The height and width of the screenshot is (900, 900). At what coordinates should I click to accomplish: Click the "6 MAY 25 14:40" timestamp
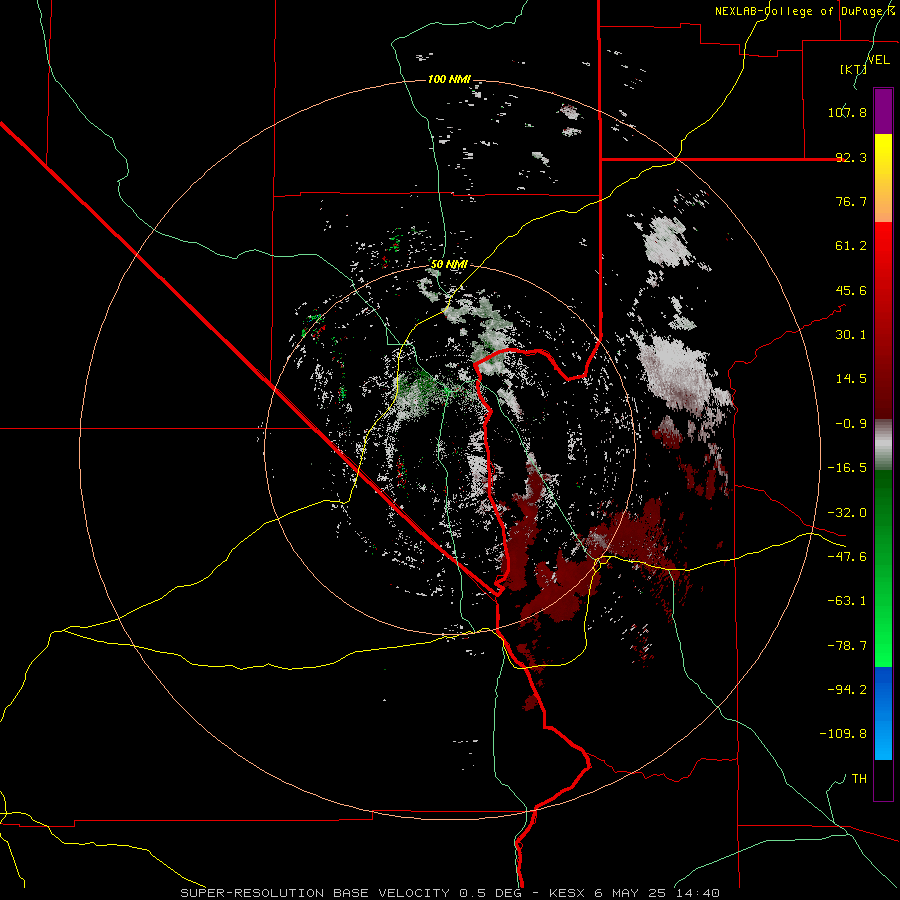point(657,893)
